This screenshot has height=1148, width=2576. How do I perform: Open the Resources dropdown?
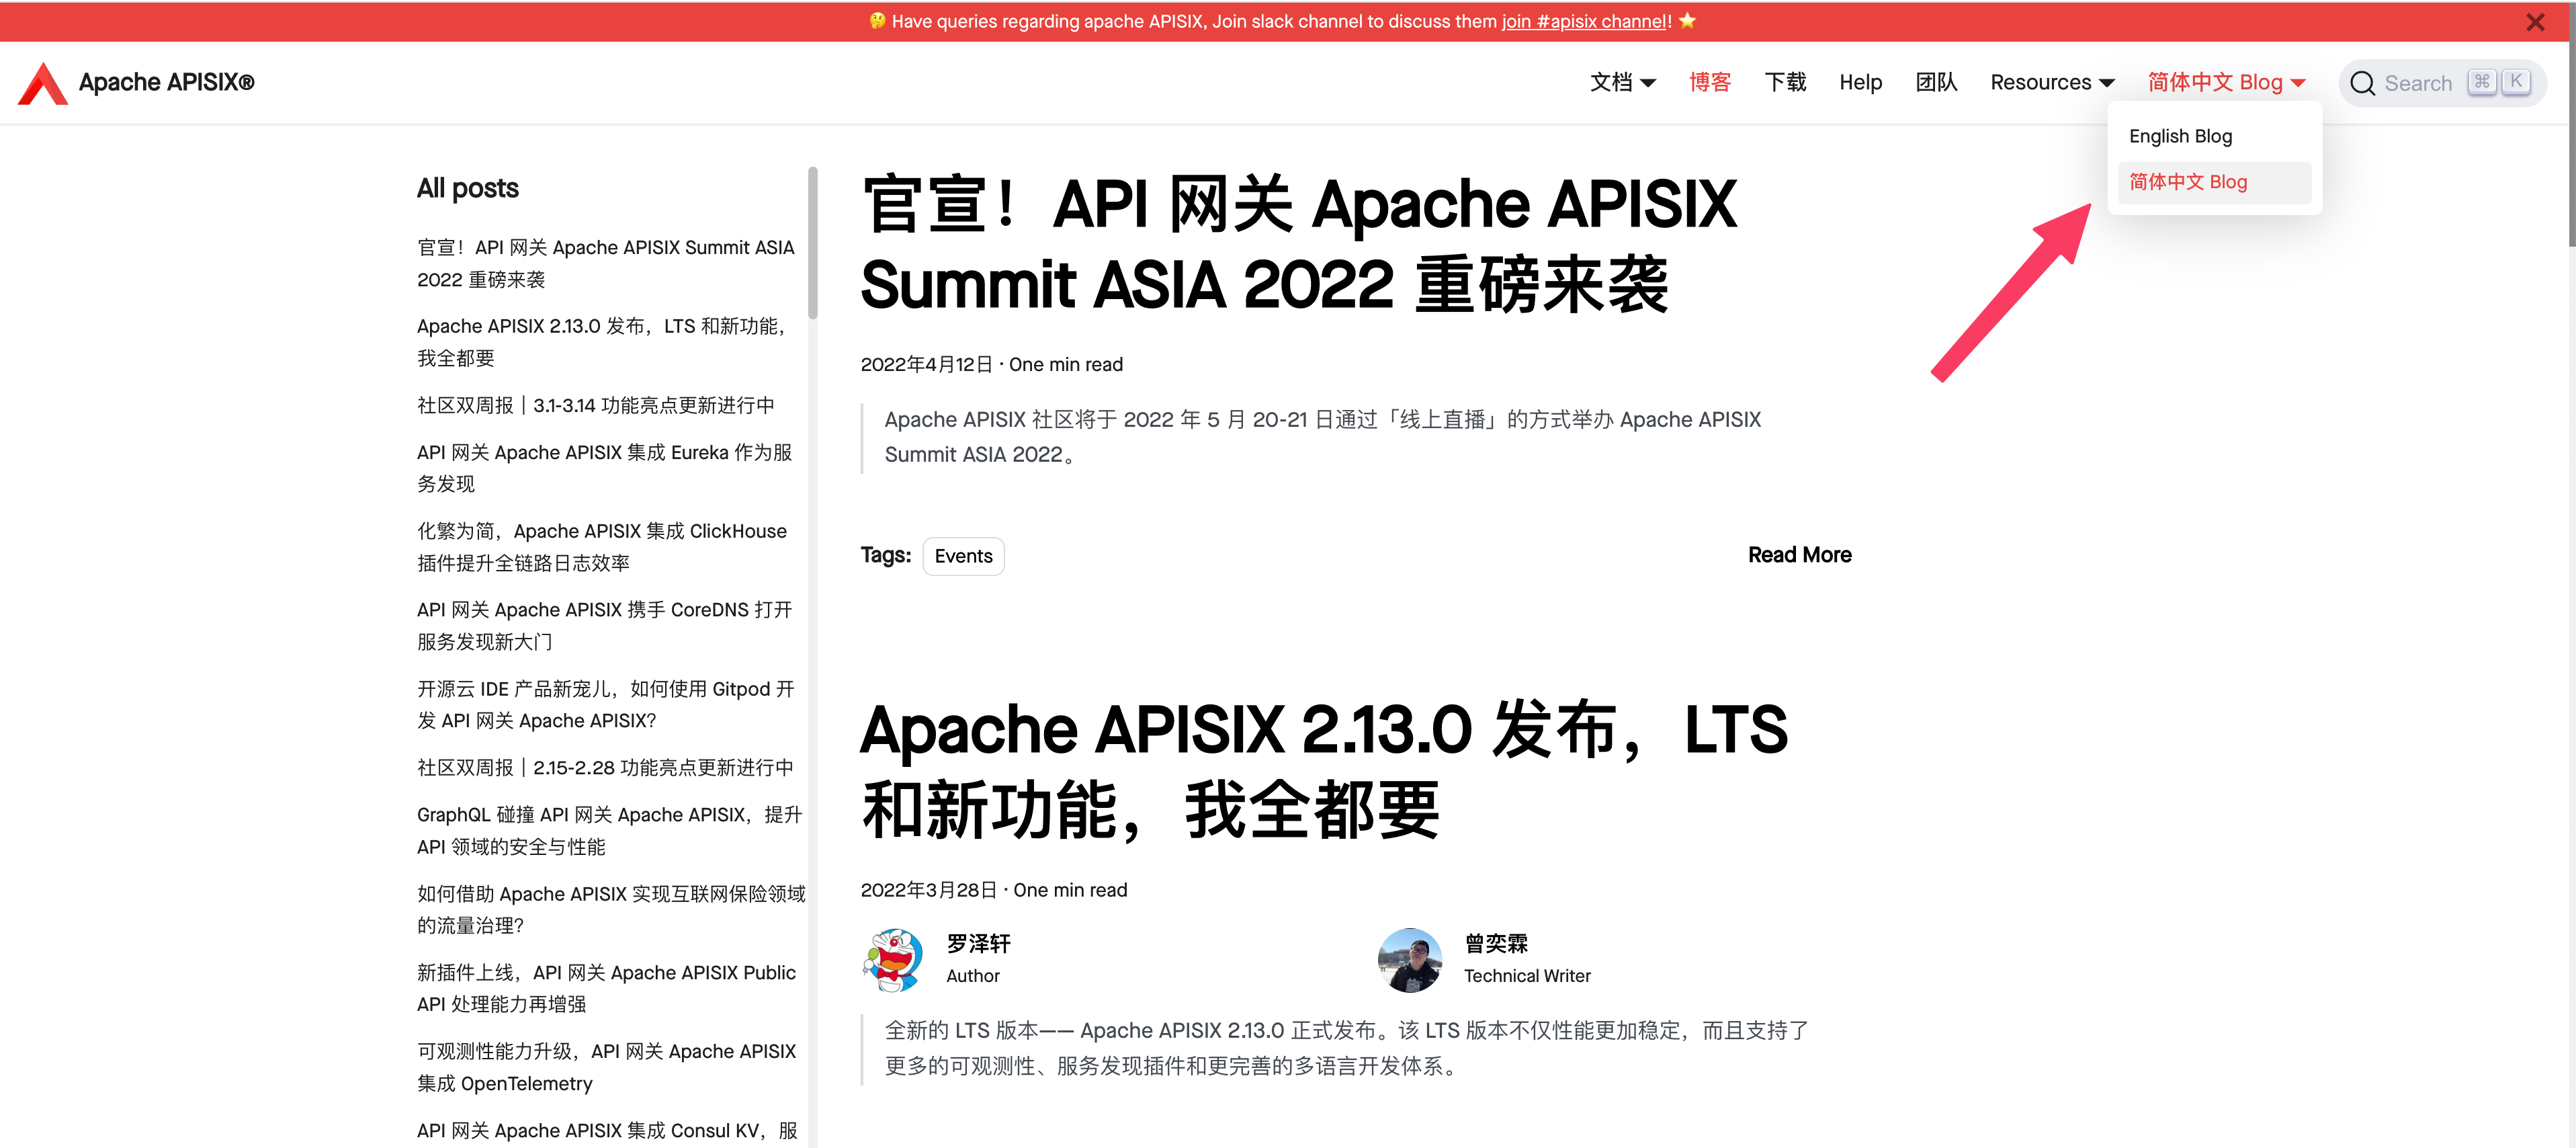pyautogui.click(x=2051, y=83)
